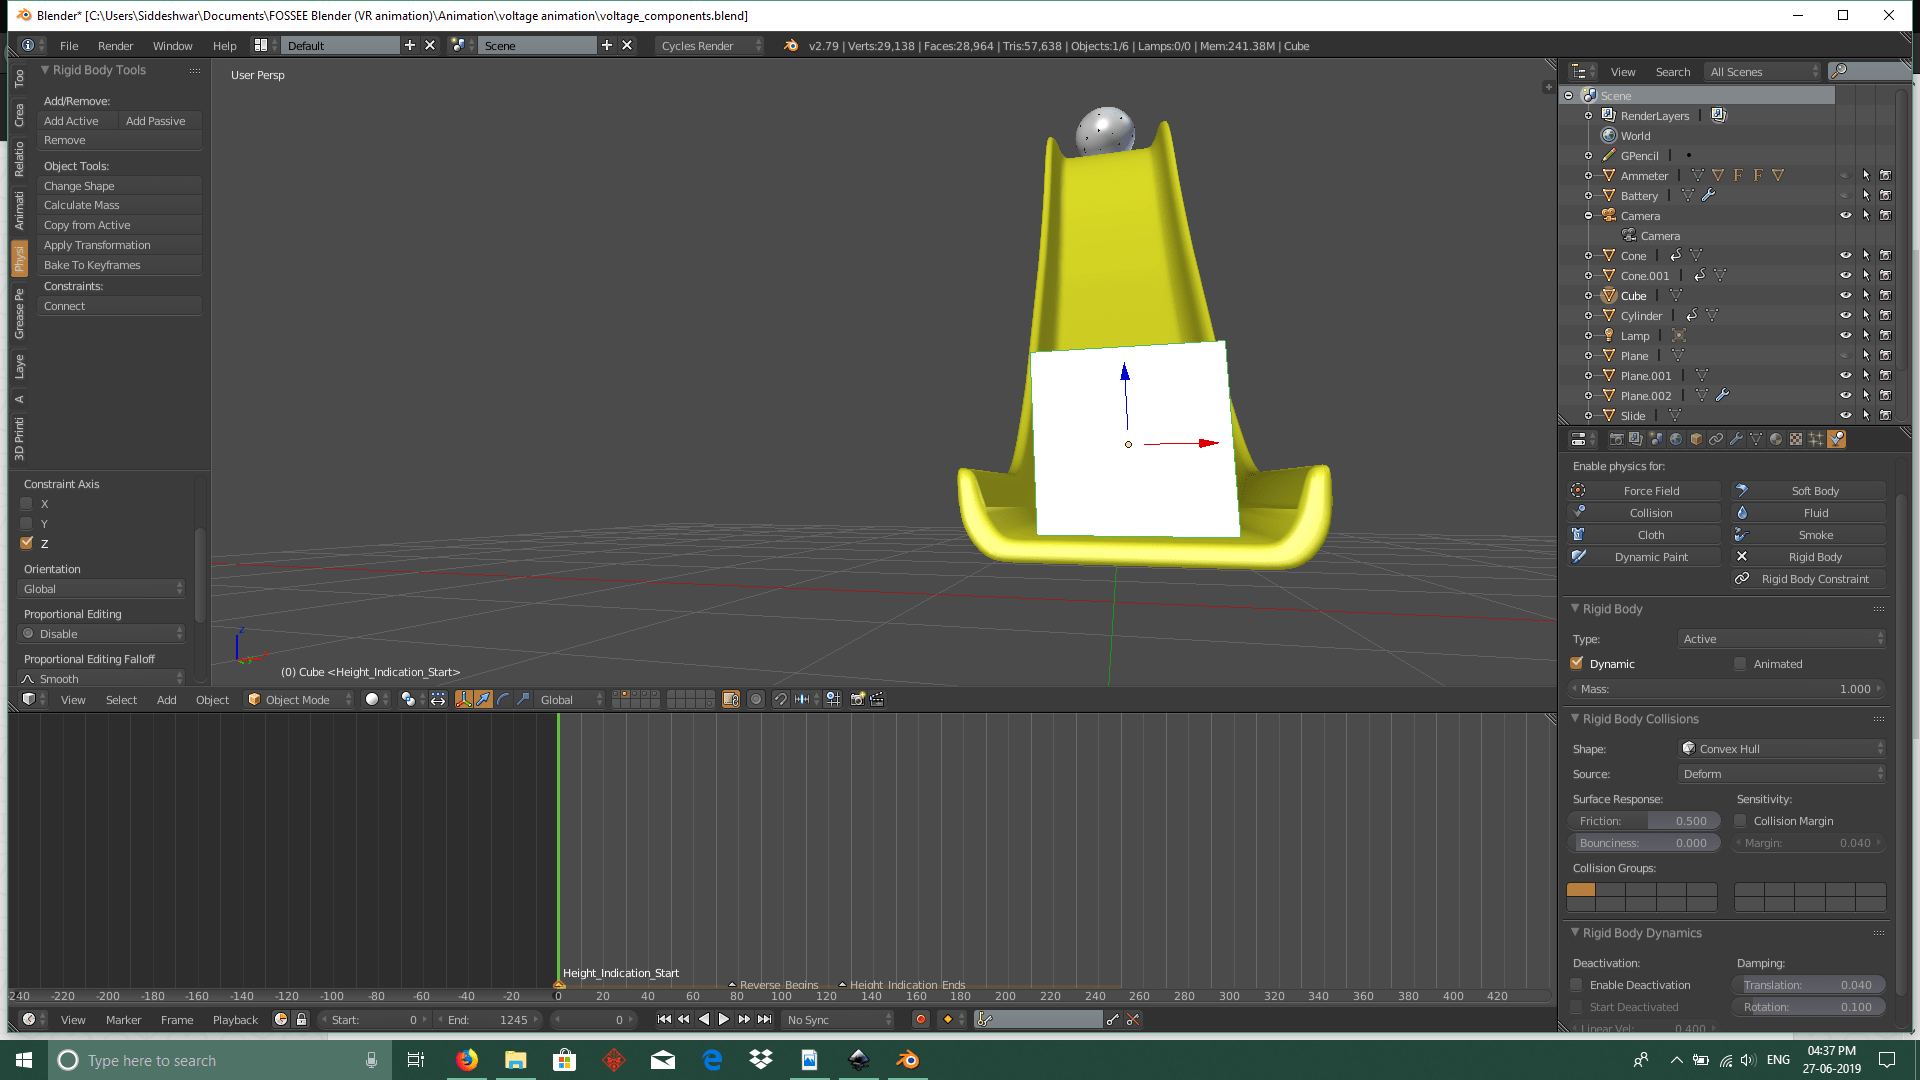
Task: Open the Render properties tab
Action: click(1616, 438)
